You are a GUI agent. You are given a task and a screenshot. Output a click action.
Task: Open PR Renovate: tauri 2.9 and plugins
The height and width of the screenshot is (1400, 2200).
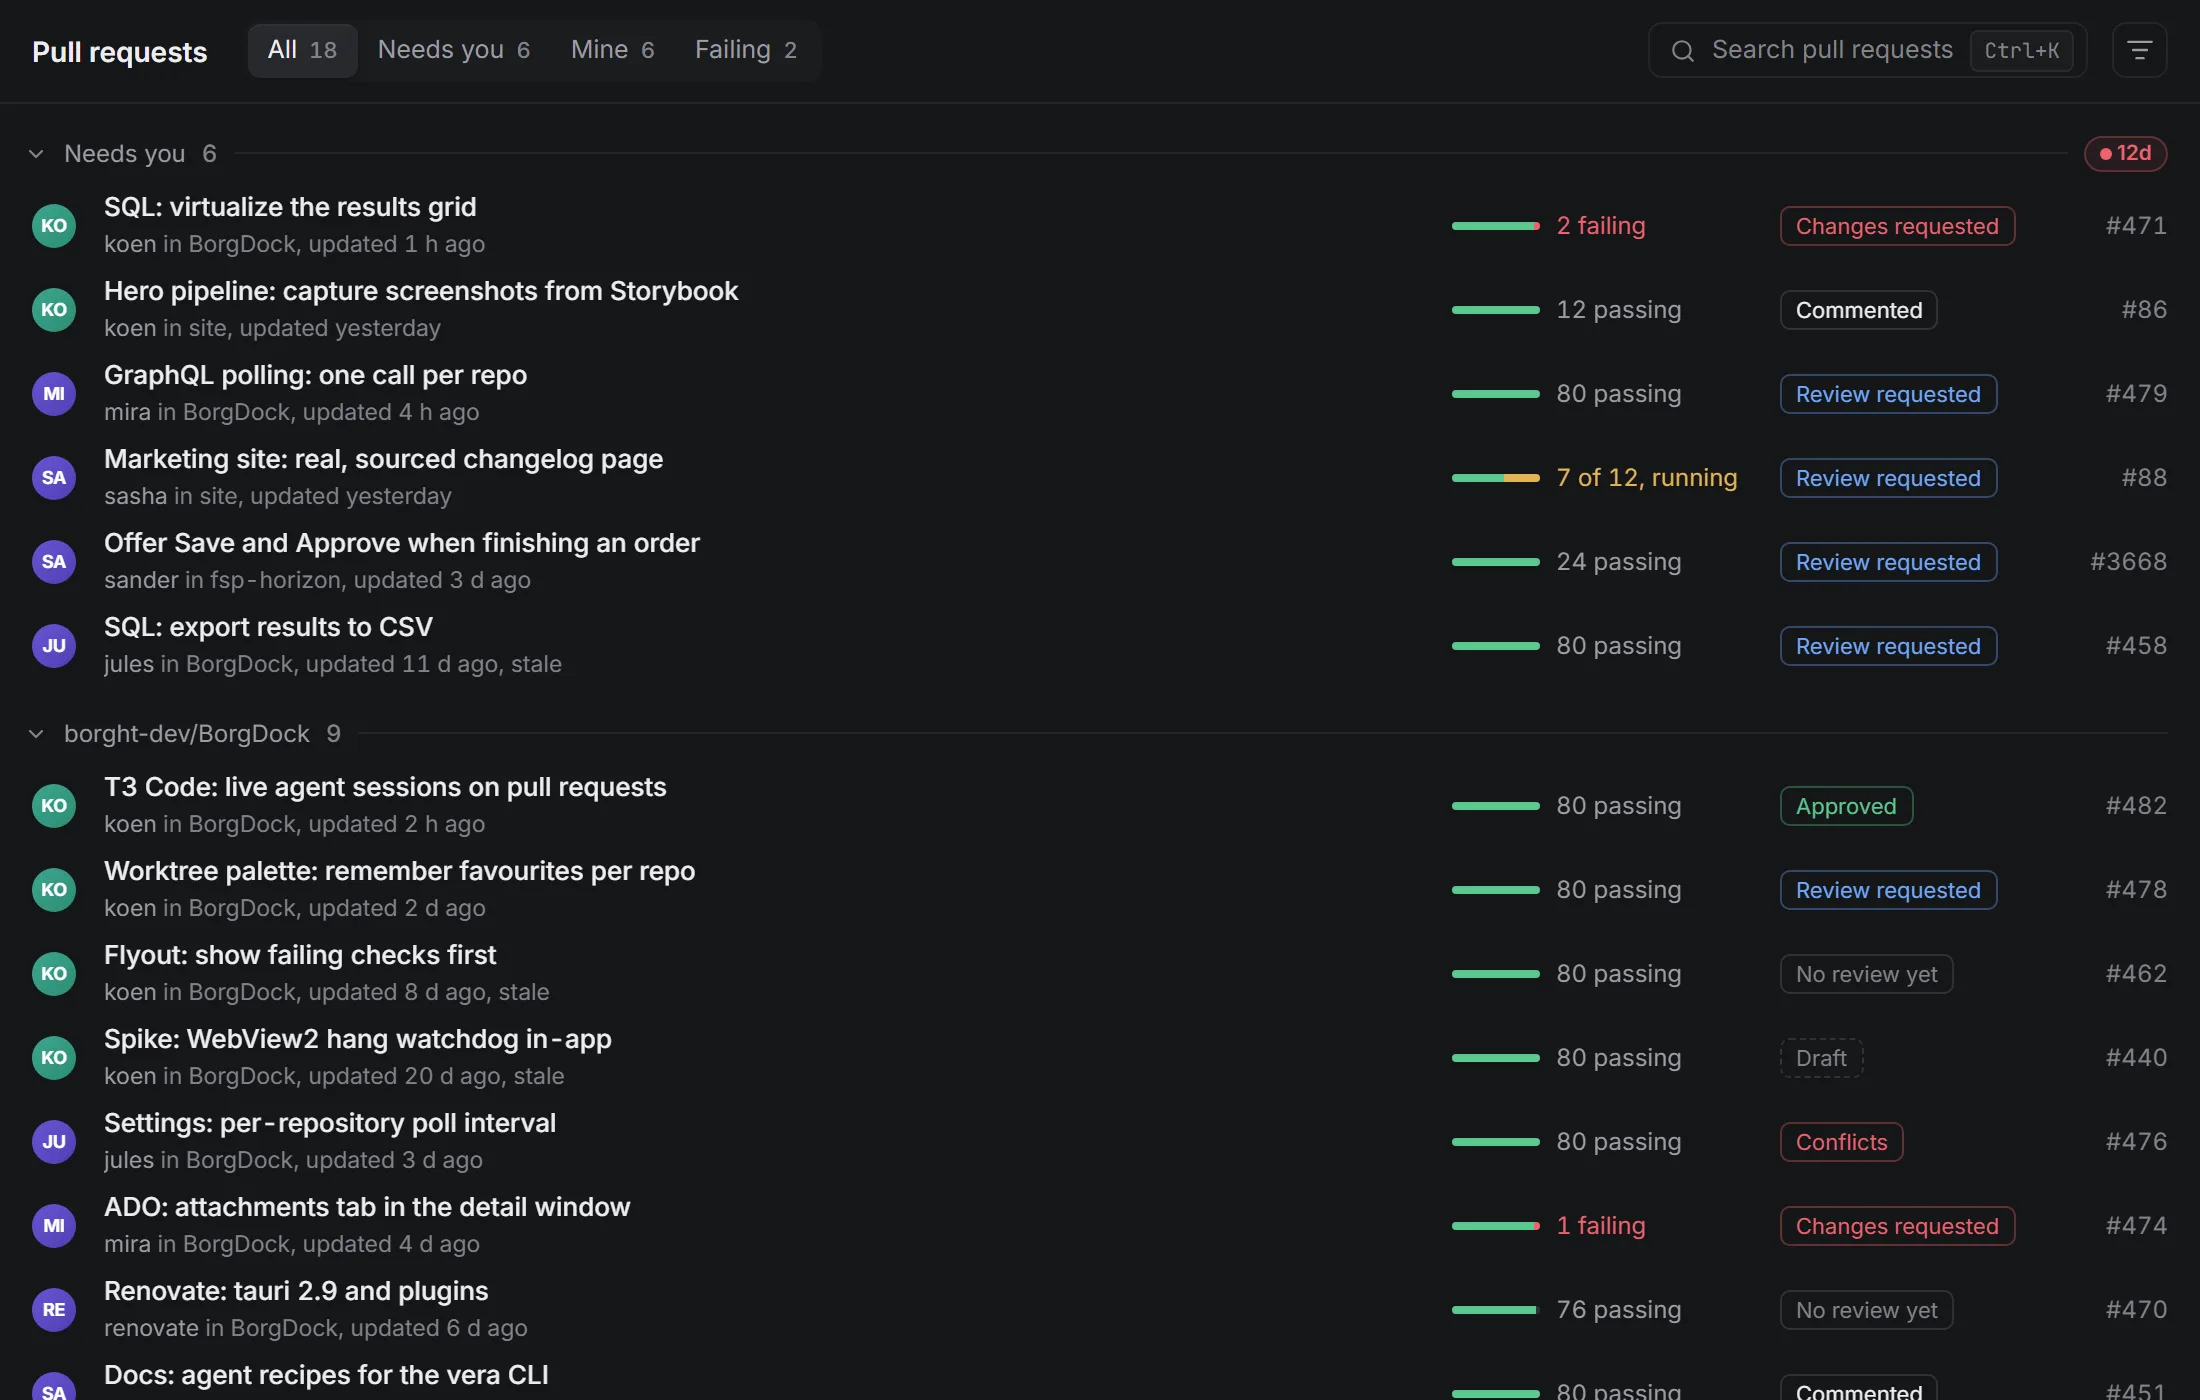click(296, 1291)
